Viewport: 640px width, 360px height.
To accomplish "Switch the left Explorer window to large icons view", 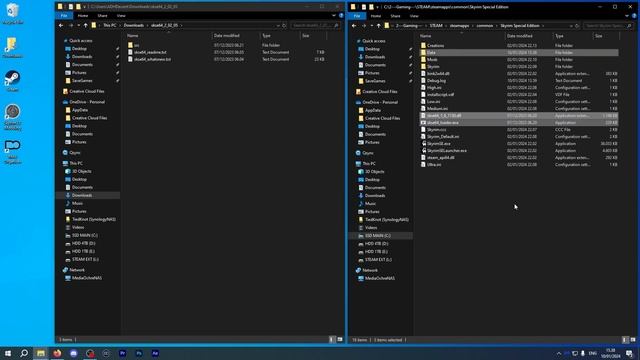I will point(340,339).
